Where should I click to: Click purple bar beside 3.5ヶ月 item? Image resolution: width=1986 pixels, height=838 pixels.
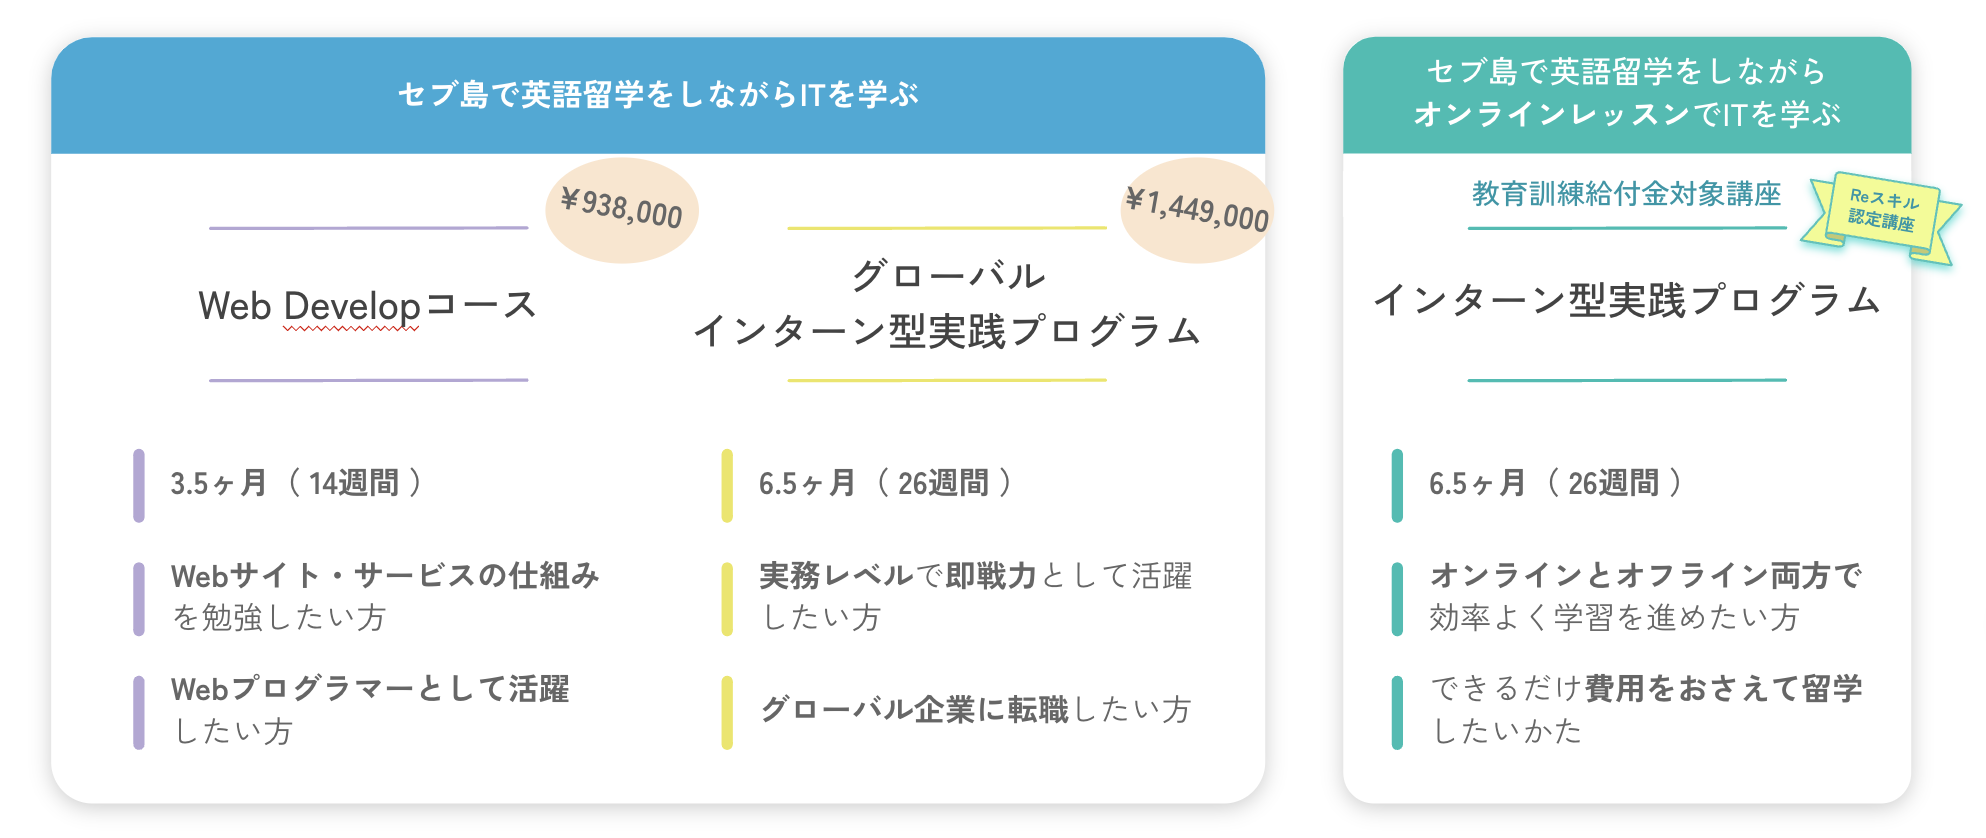click(139, 486)
